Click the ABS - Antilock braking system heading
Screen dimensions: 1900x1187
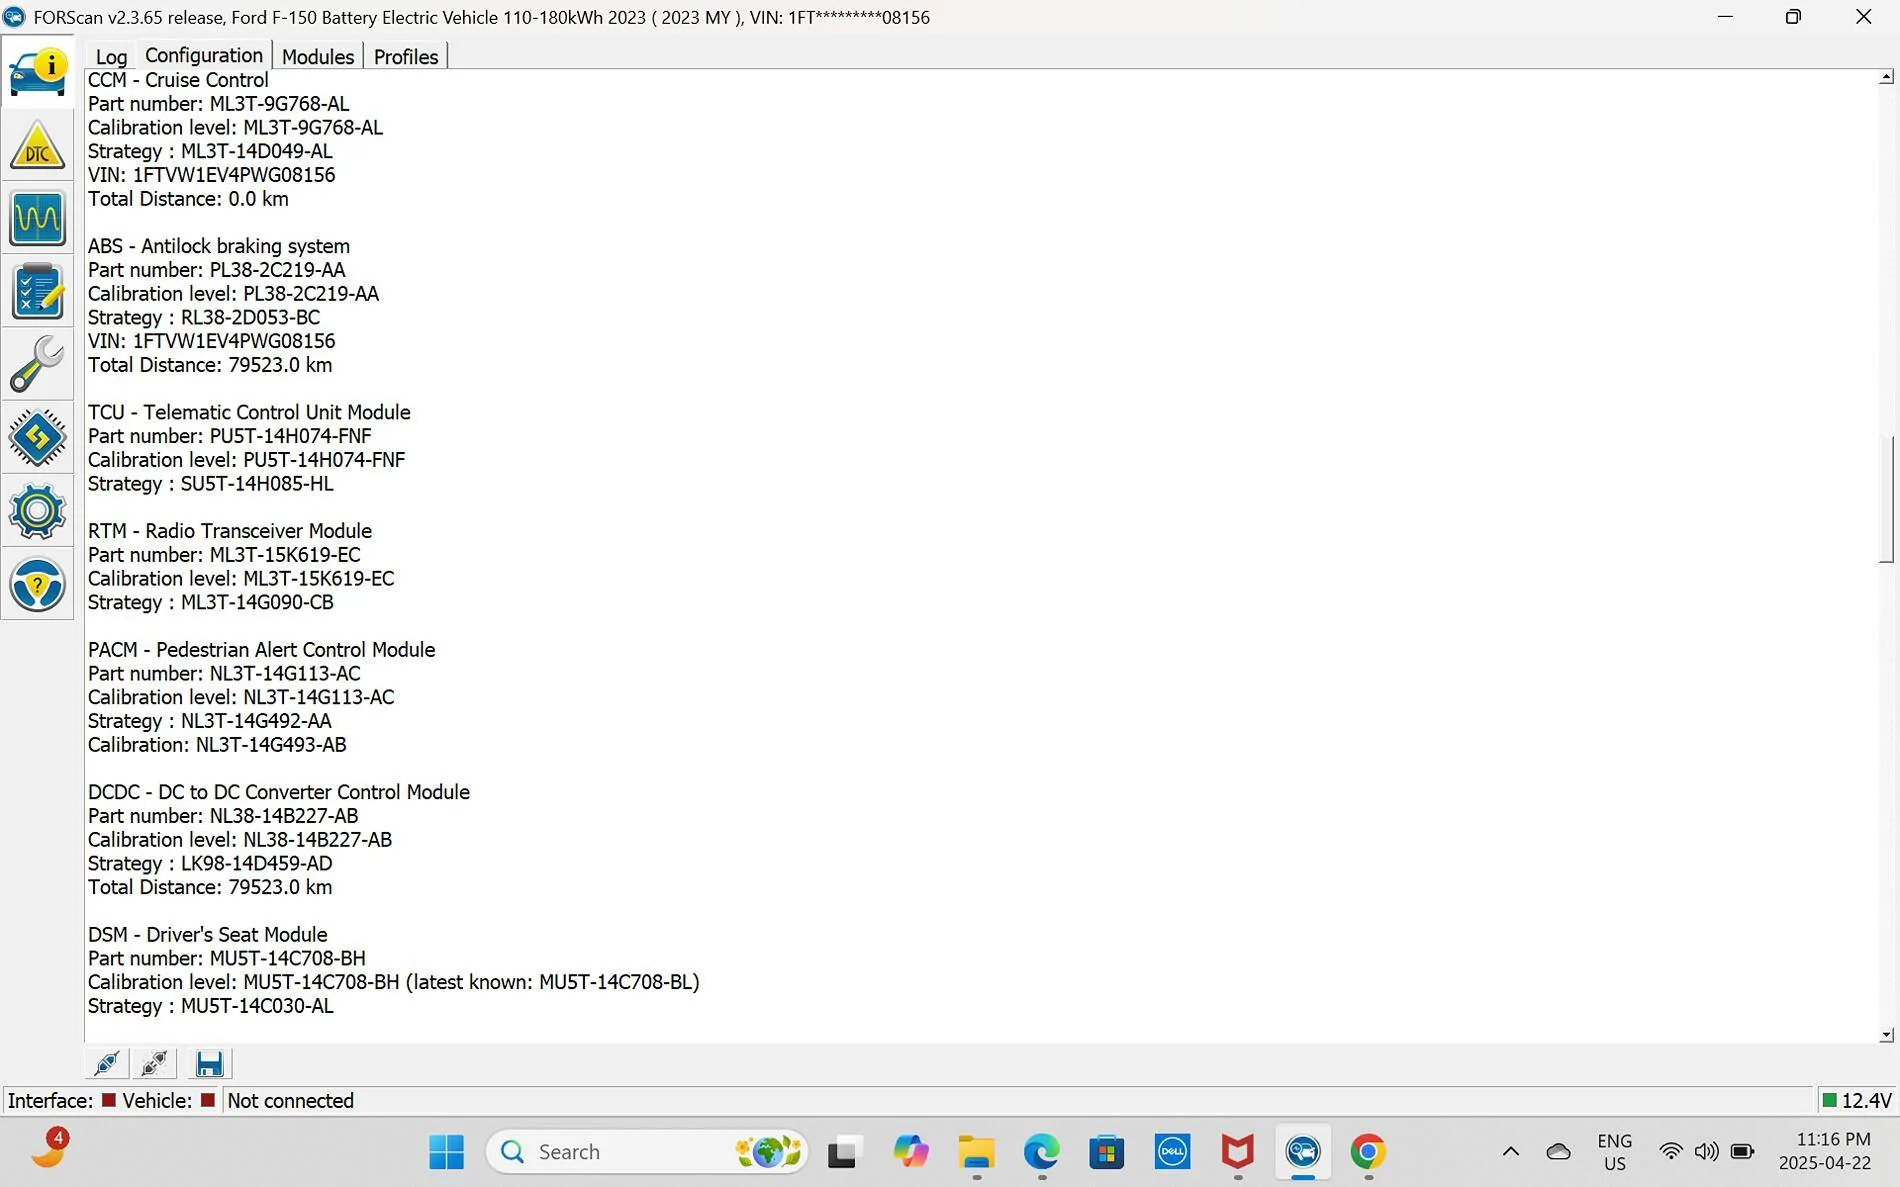[219, 246]
